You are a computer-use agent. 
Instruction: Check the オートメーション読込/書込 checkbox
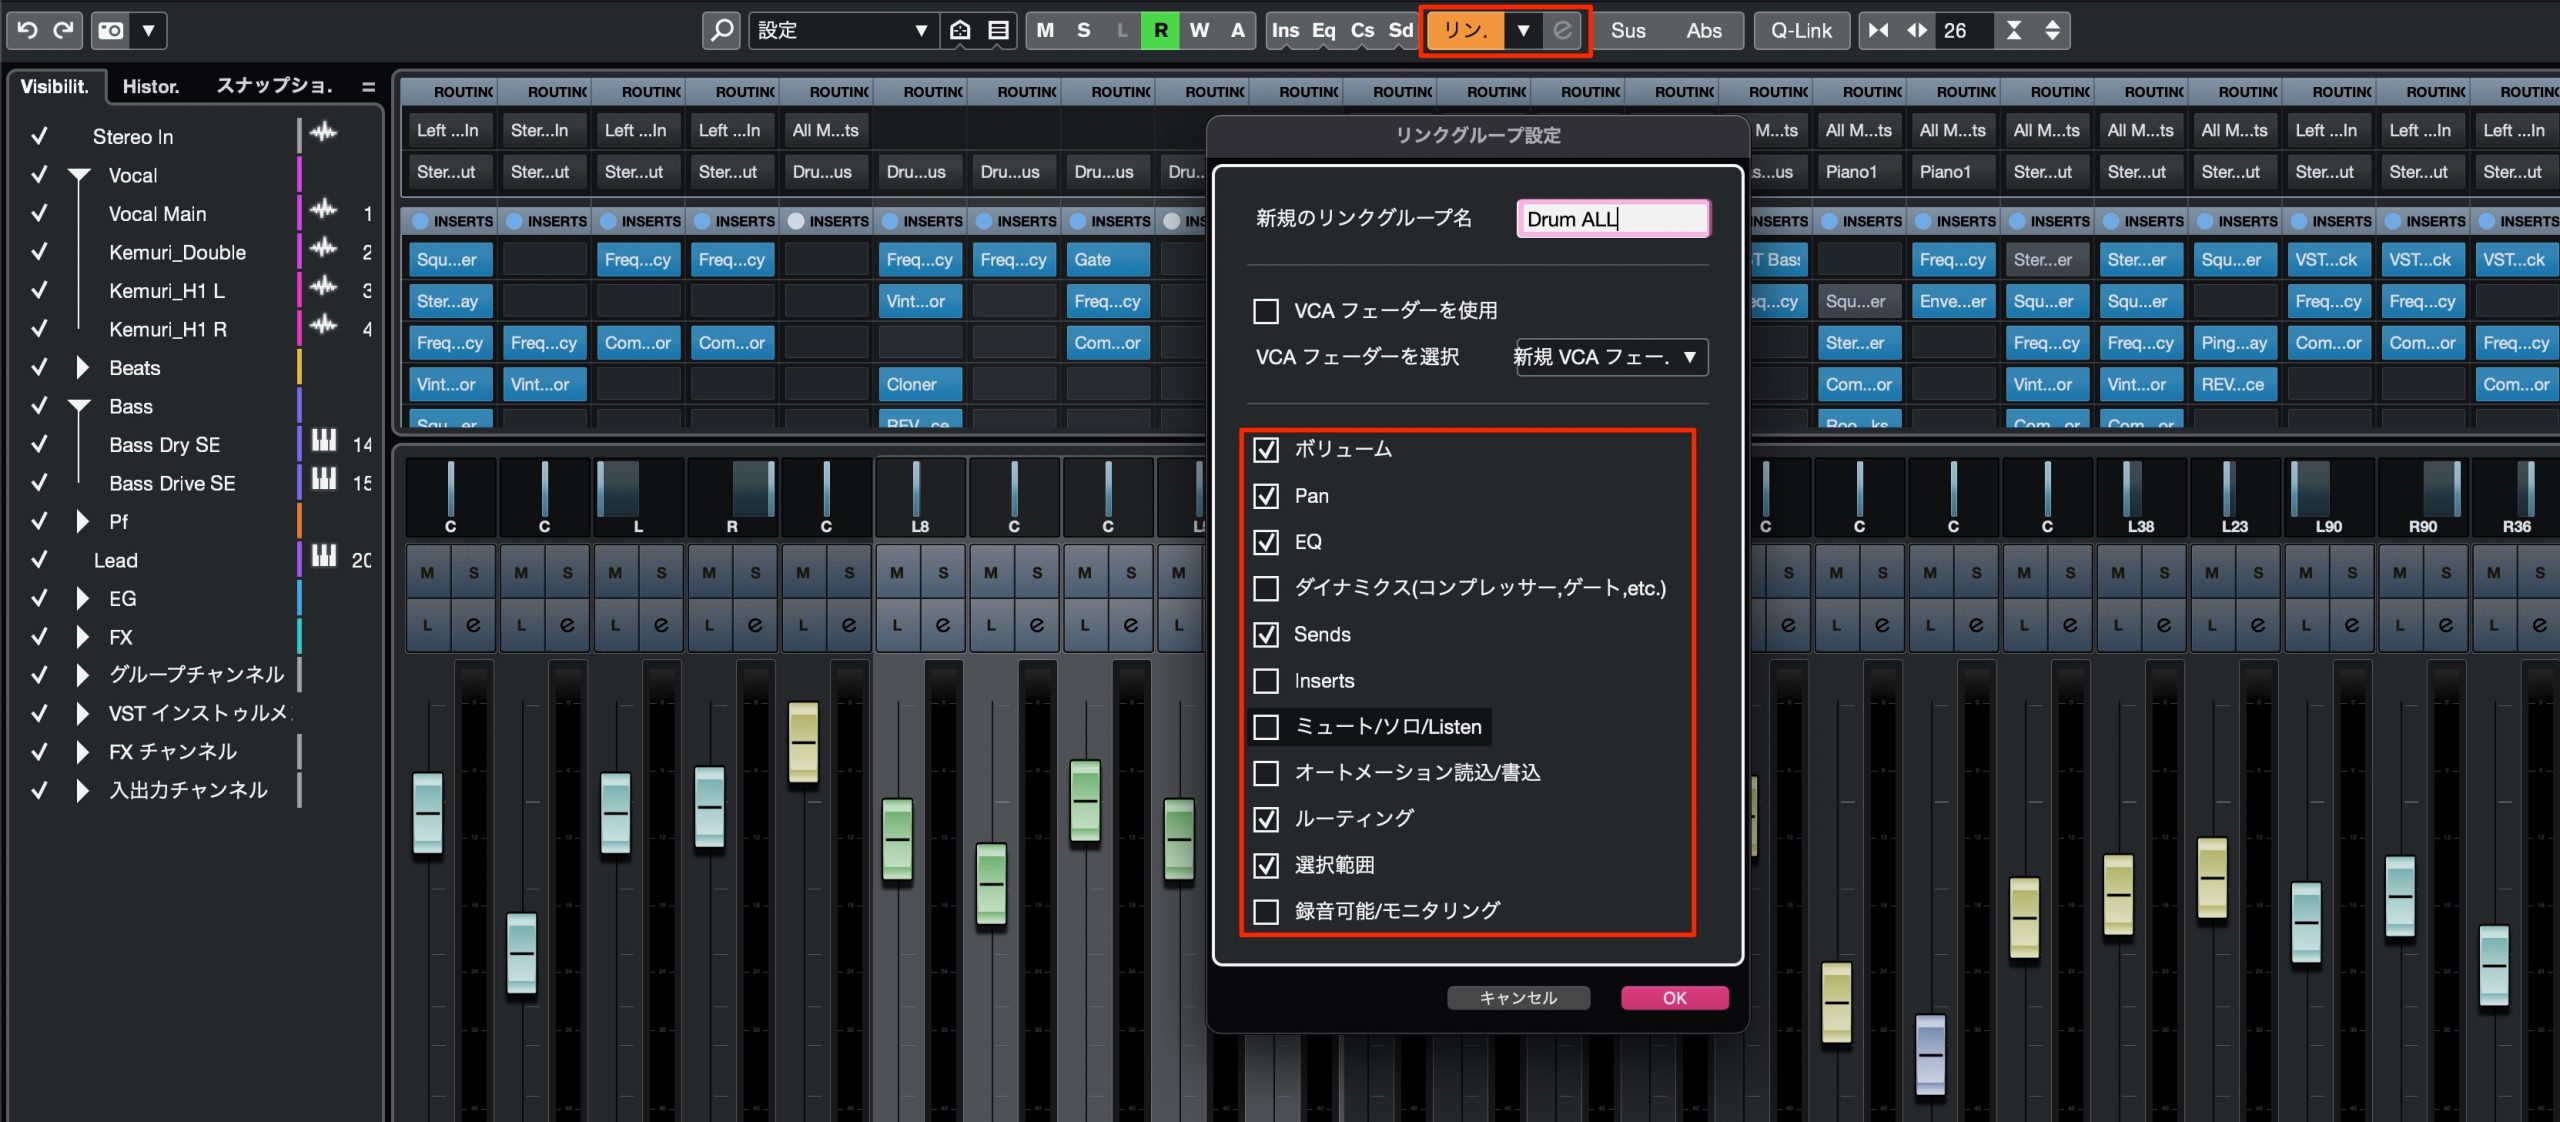click(x=1266, y=773)
